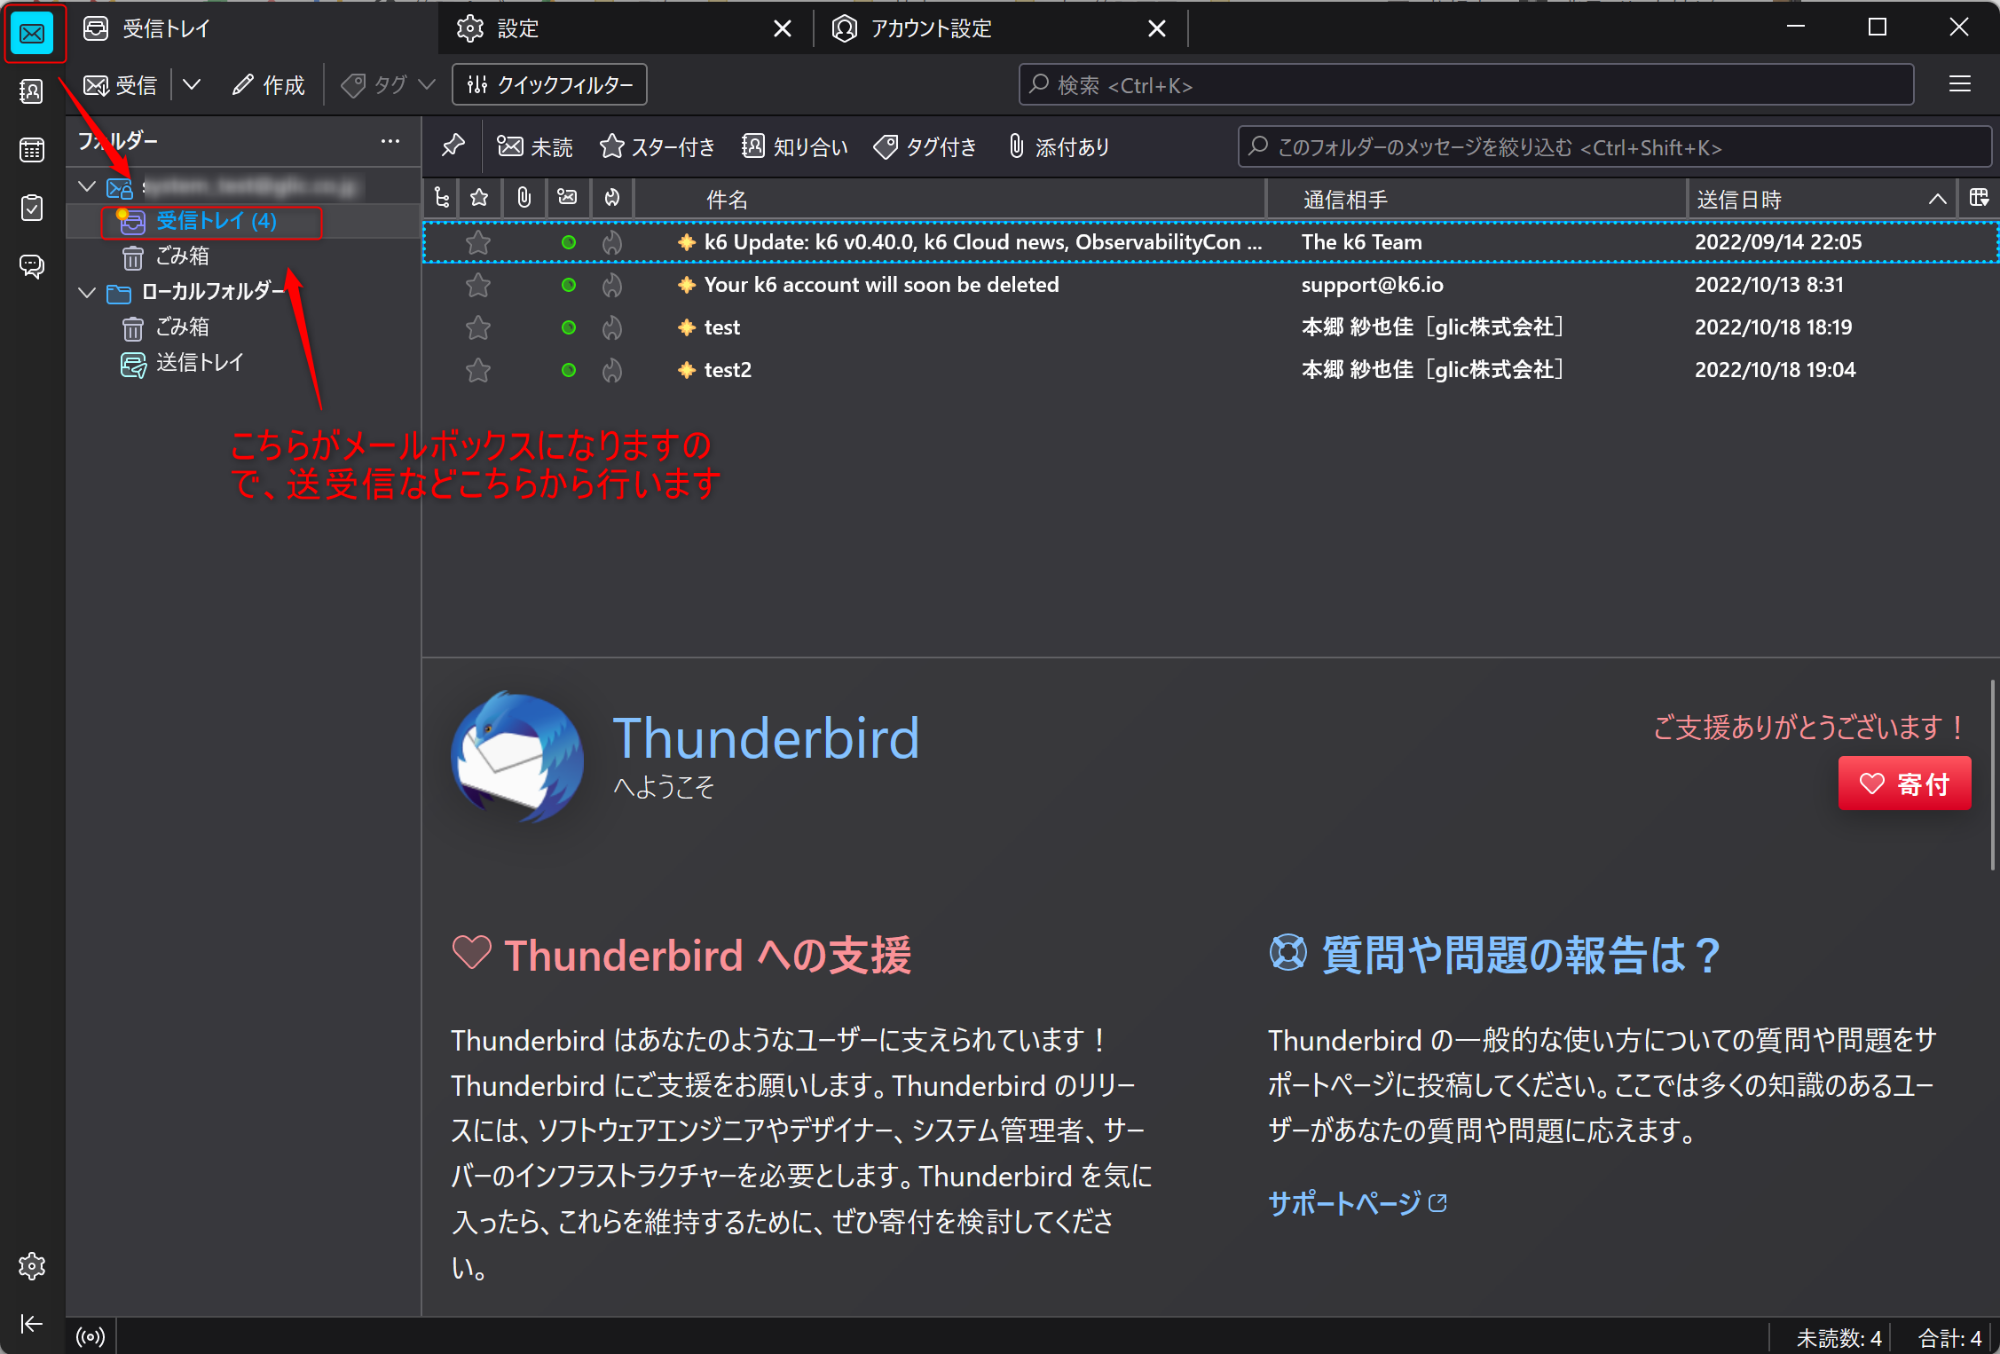
Task: Open the Get Messages dropdown arrow
Action: tap(192, 85)
